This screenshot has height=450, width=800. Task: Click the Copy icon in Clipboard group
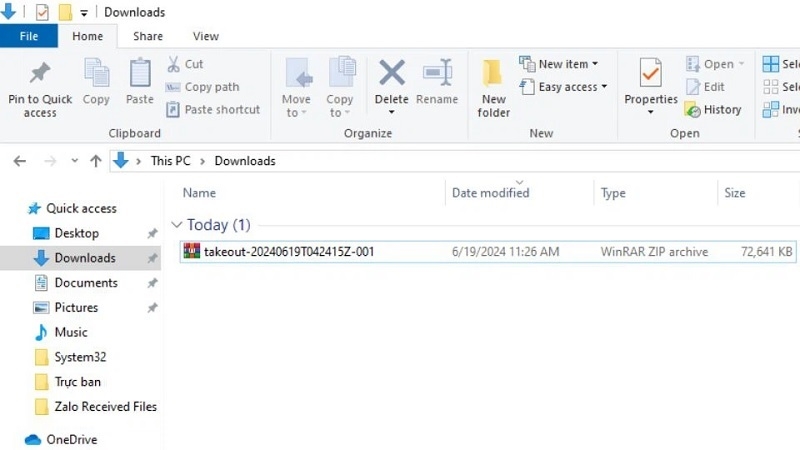pyautogui.click(x=96, y=74)
